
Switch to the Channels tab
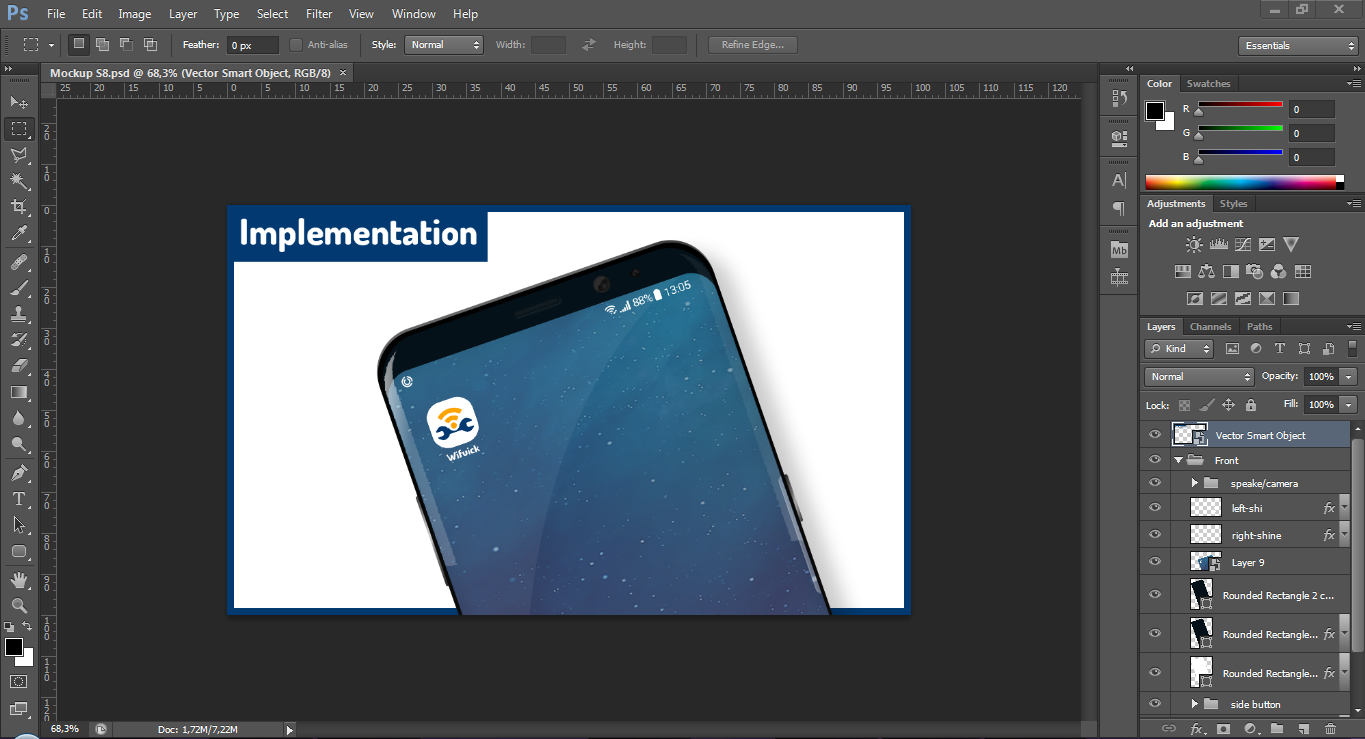pyautogui.click(x=1210, y=327)
